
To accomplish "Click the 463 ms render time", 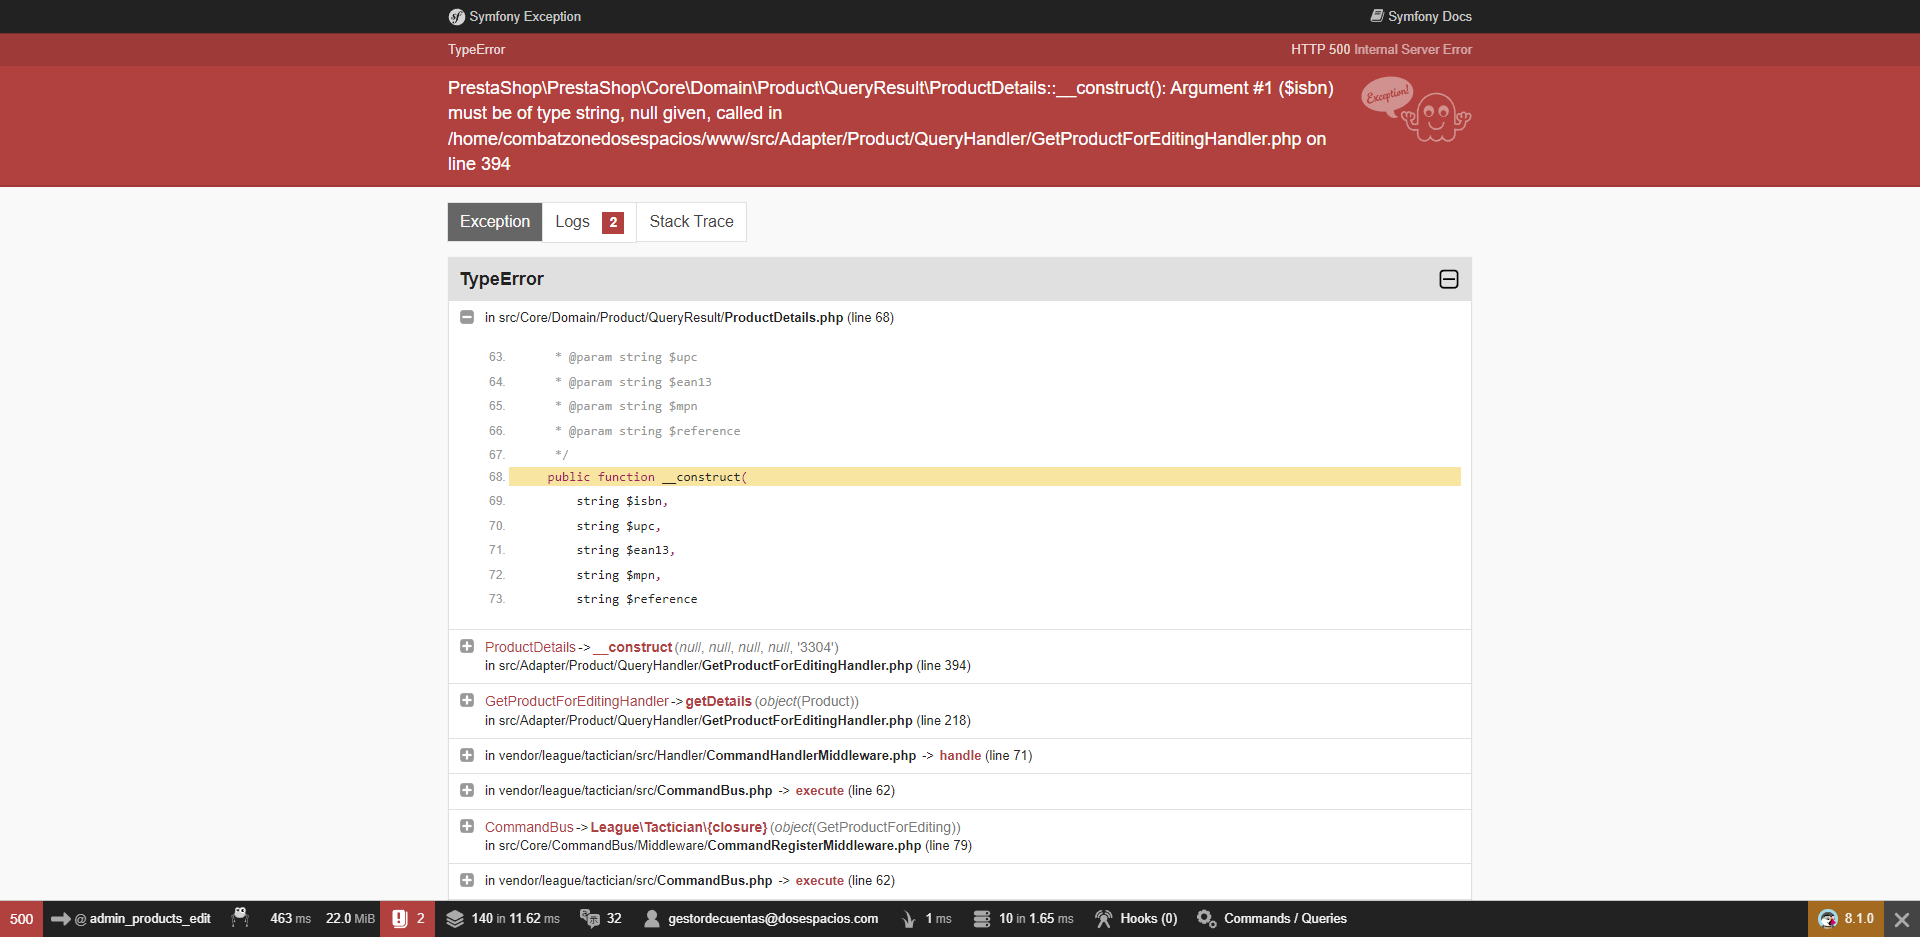I will pyautogui.click(x=290, y=919).
